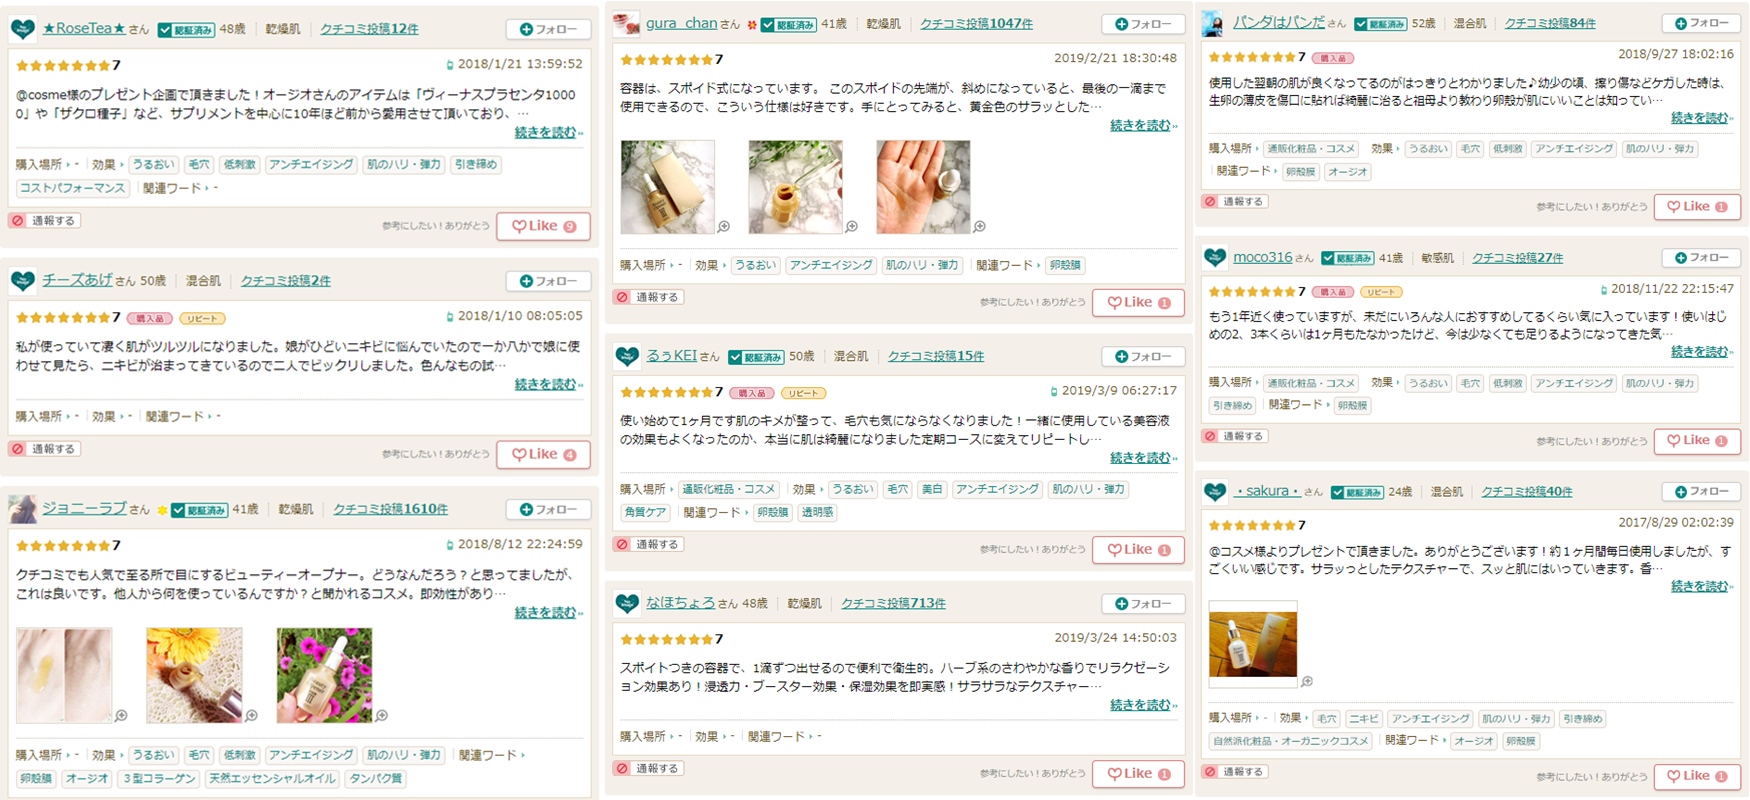Click the magnifier icon under gura_chan's hand photo
Screen dimensions: 1750x800
click(x=980, y=227)
